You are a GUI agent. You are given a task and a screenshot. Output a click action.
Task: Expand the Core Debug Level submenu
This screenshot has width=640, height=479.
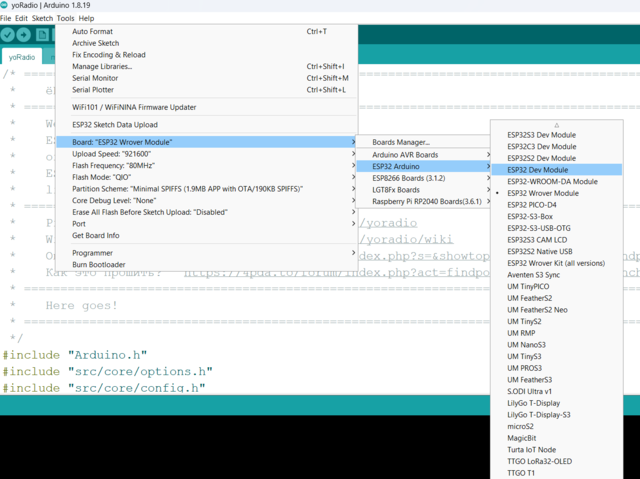(207, 200)
